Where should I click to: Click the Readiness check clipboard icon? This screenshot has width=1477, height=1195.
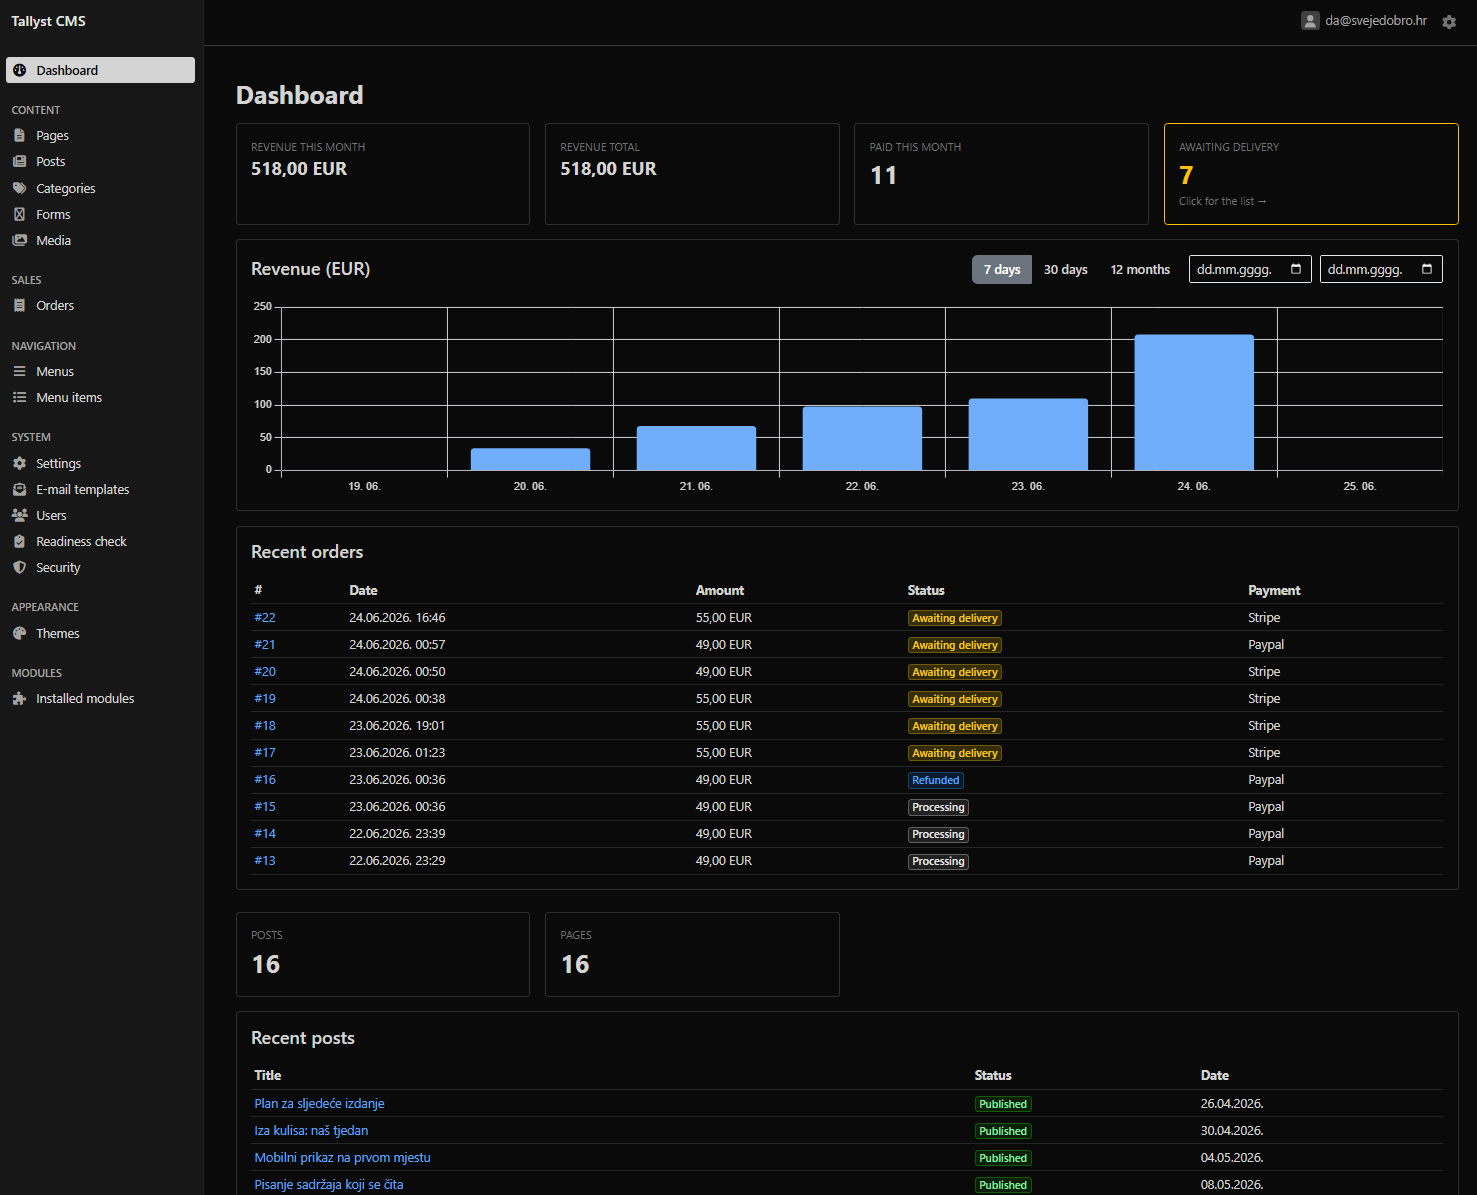pos(19,541)
